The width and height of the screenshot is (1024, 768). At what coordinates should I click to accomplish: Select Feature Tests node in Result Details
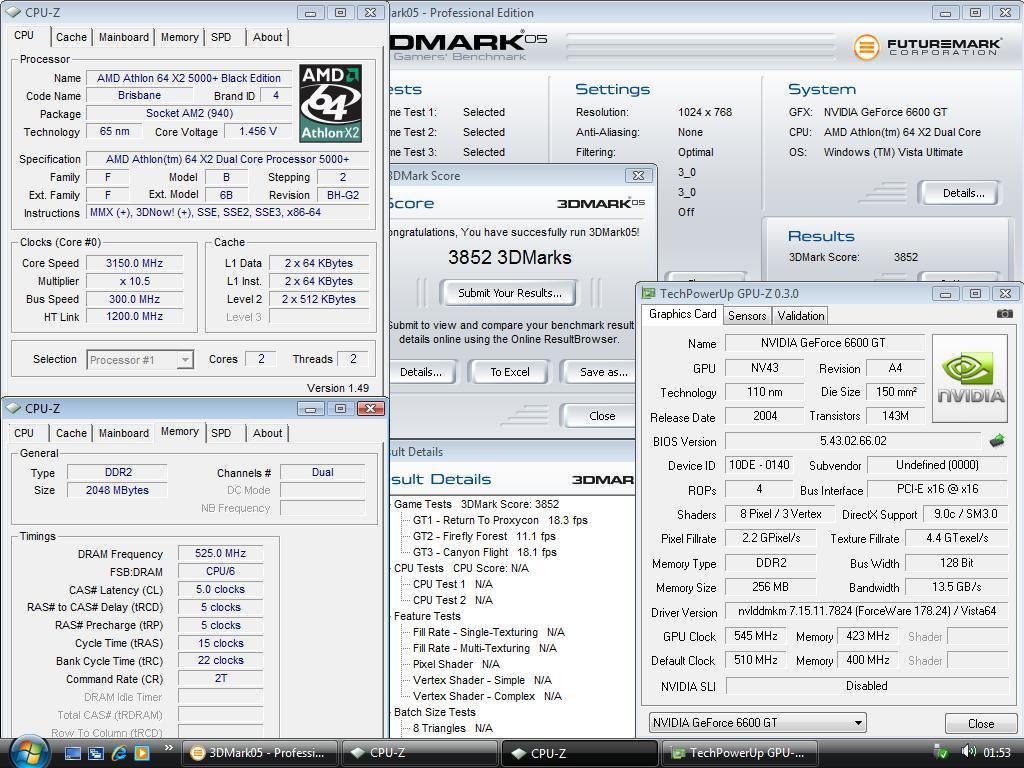[427, 616]
